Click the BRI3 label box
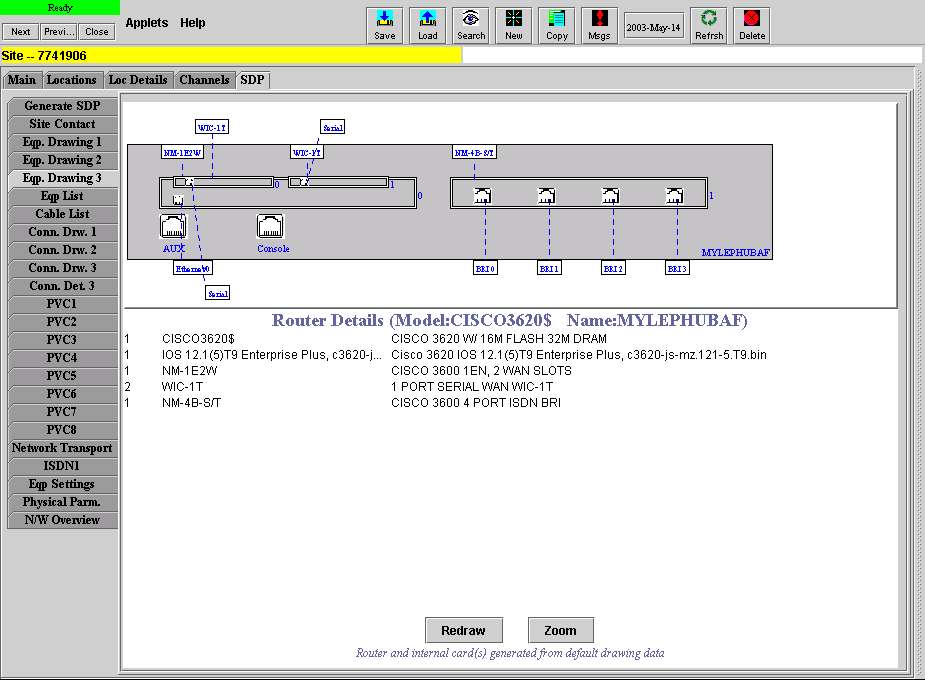Image resolution: width=925 pixels, height=680 pixels. [x=677, y=268]
